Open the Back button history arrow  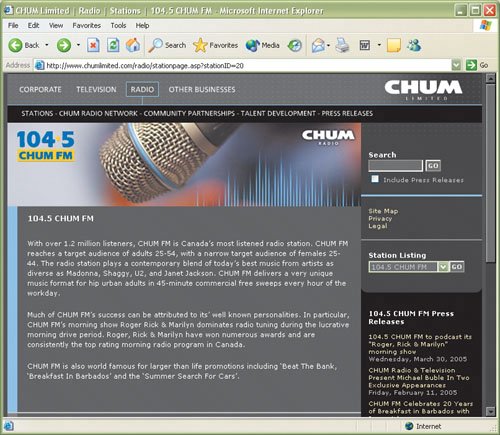[47, 45]
